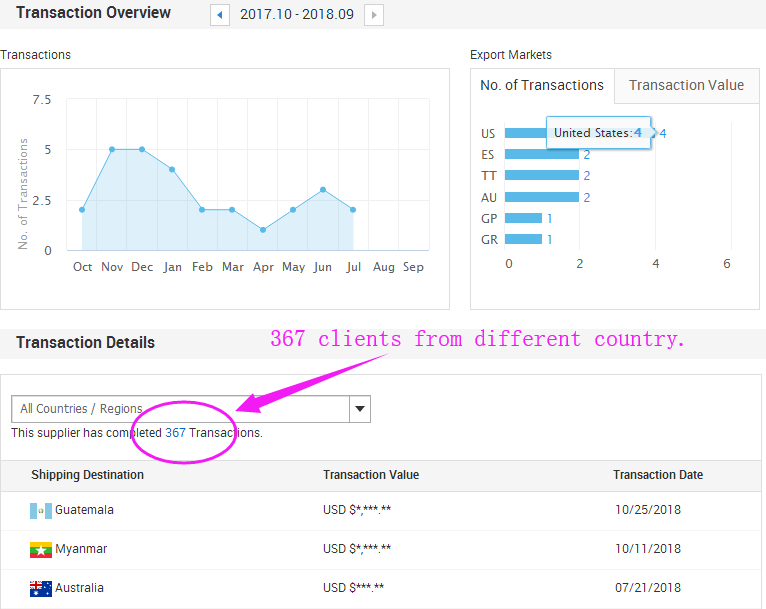This screenshot has width=766, height=609.
Task: Click the Myanmar flag icon
Action: tap(40, 550)
